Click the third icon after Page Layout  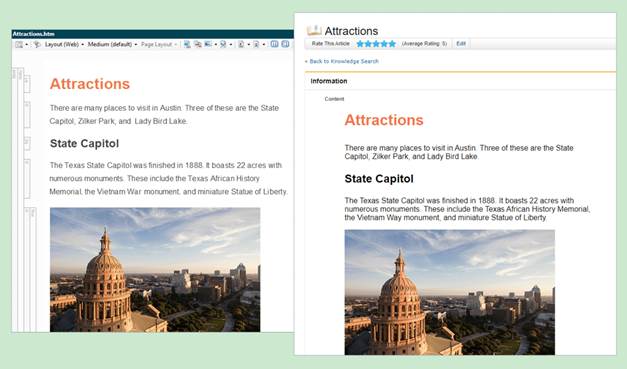click(208, 44)
